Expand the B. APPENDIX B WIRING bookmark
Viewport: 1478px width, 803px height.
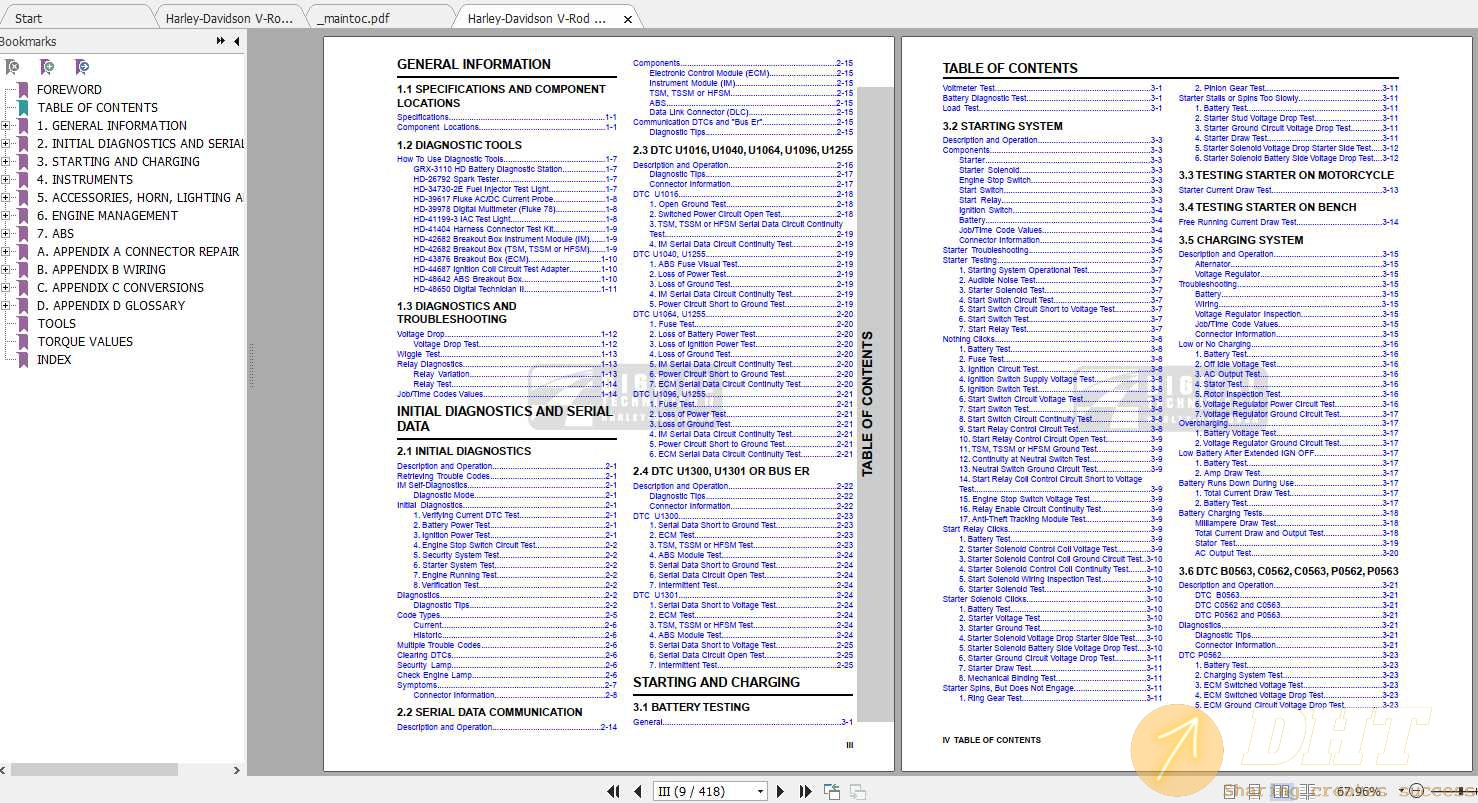click(x=6, y=270)
